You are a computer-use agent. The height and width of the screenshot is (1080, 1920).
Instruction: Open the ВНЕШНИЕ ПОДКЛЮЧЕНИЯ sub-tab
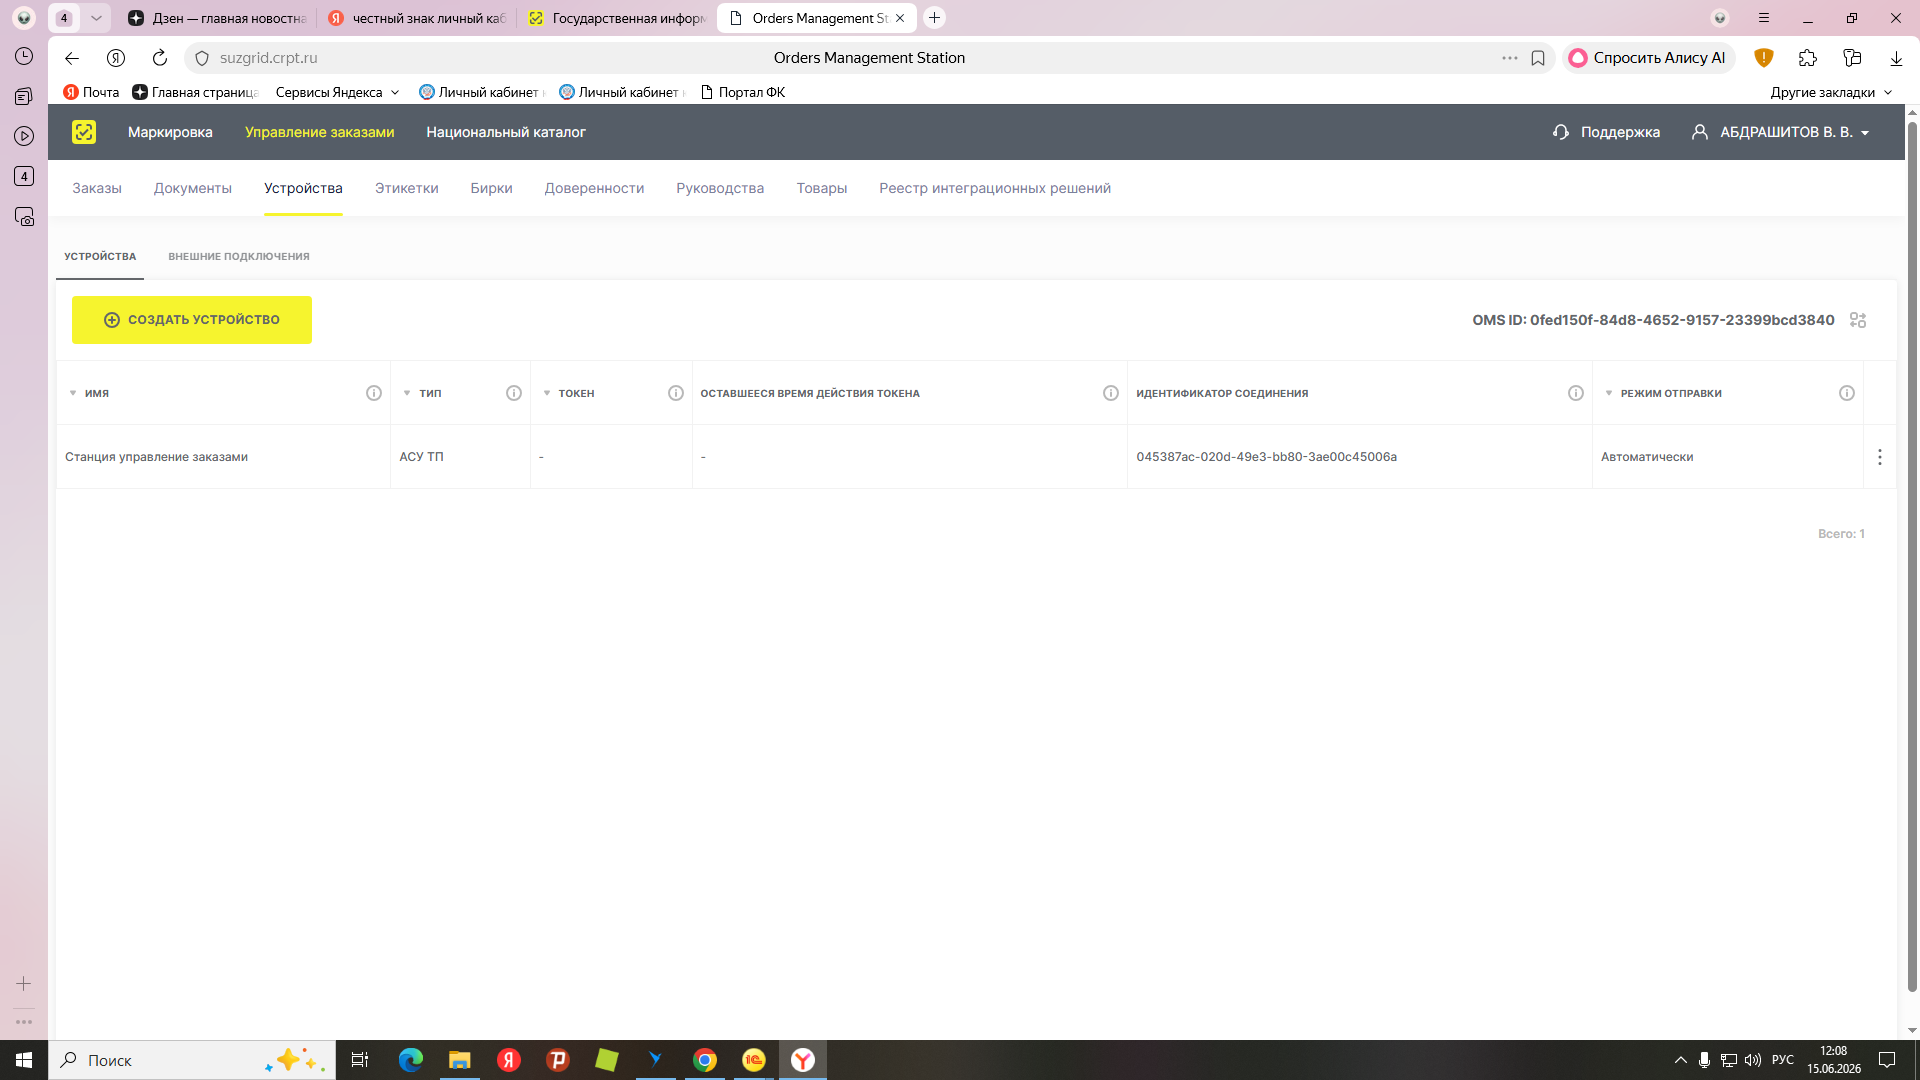239,256
